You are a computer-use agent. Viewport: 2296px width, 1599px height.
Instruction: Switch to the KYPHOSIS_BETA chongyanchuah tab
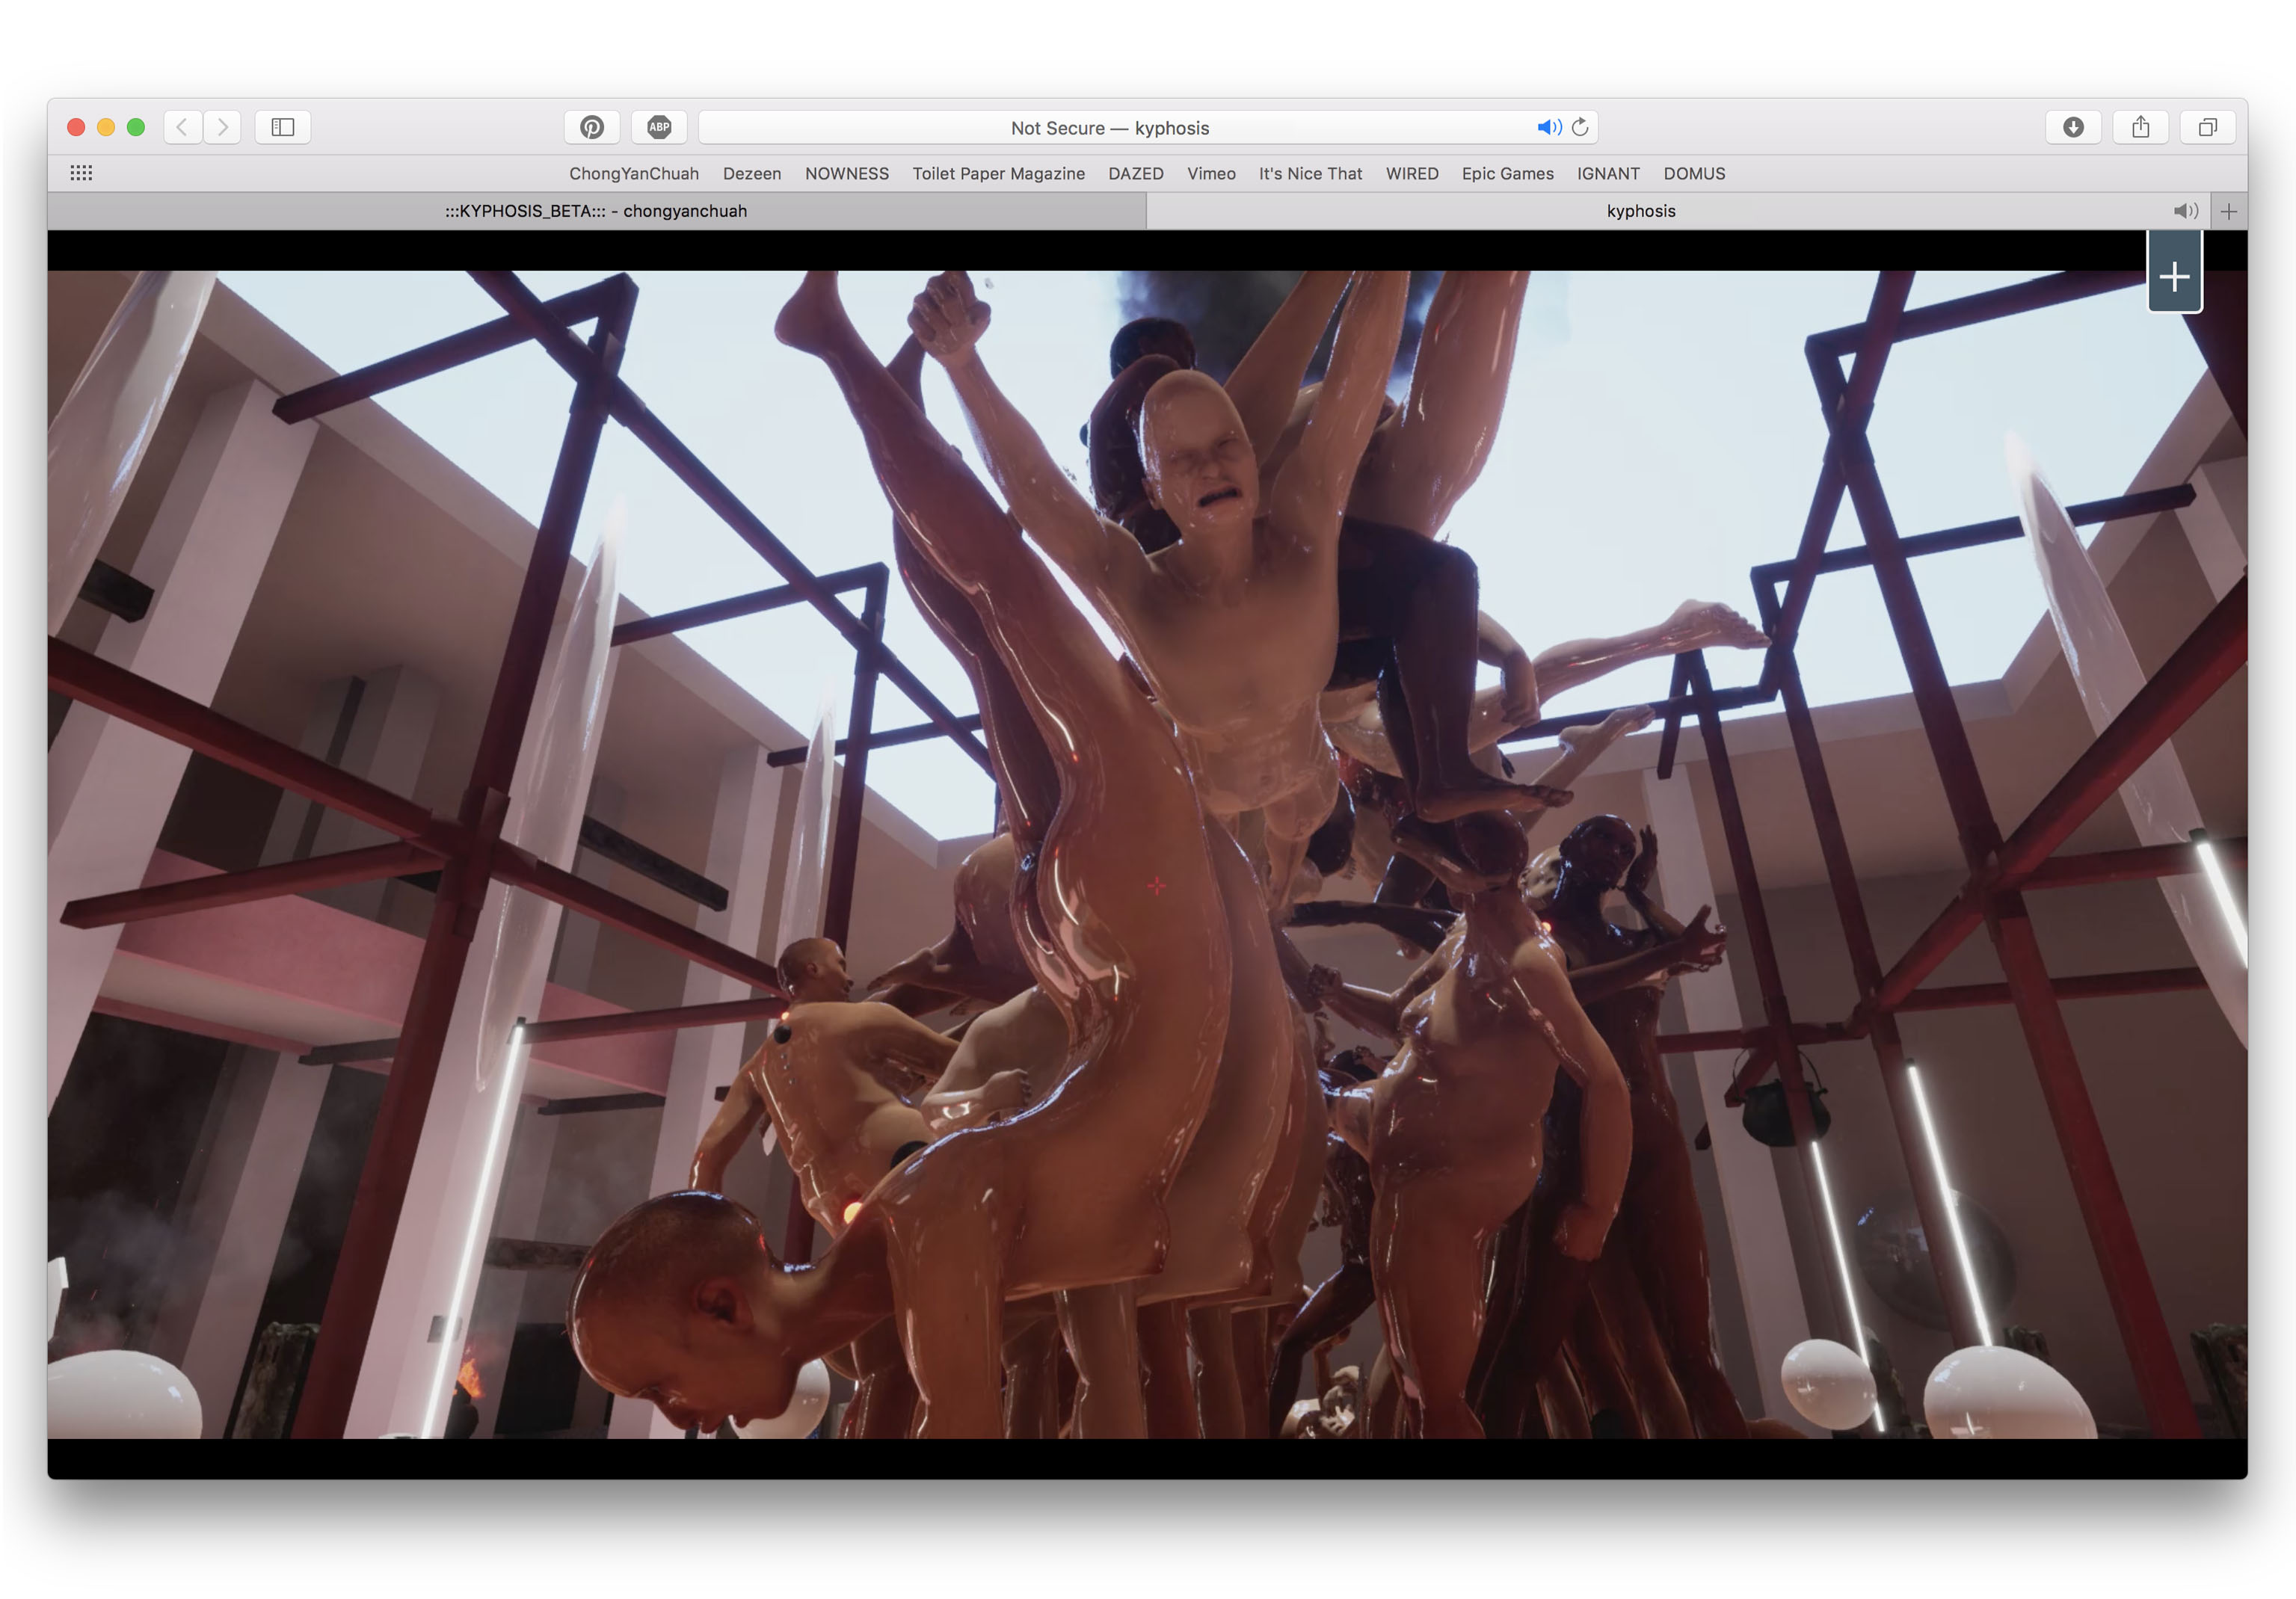pyautogui.click(x=596, y=211)
